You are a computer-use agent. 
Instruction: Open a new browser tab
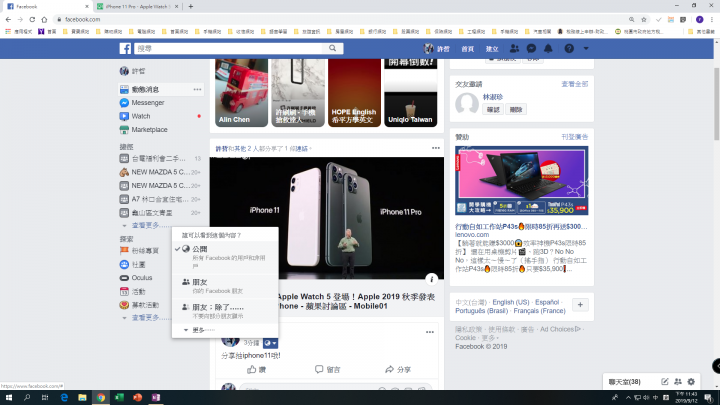[191, 6]
